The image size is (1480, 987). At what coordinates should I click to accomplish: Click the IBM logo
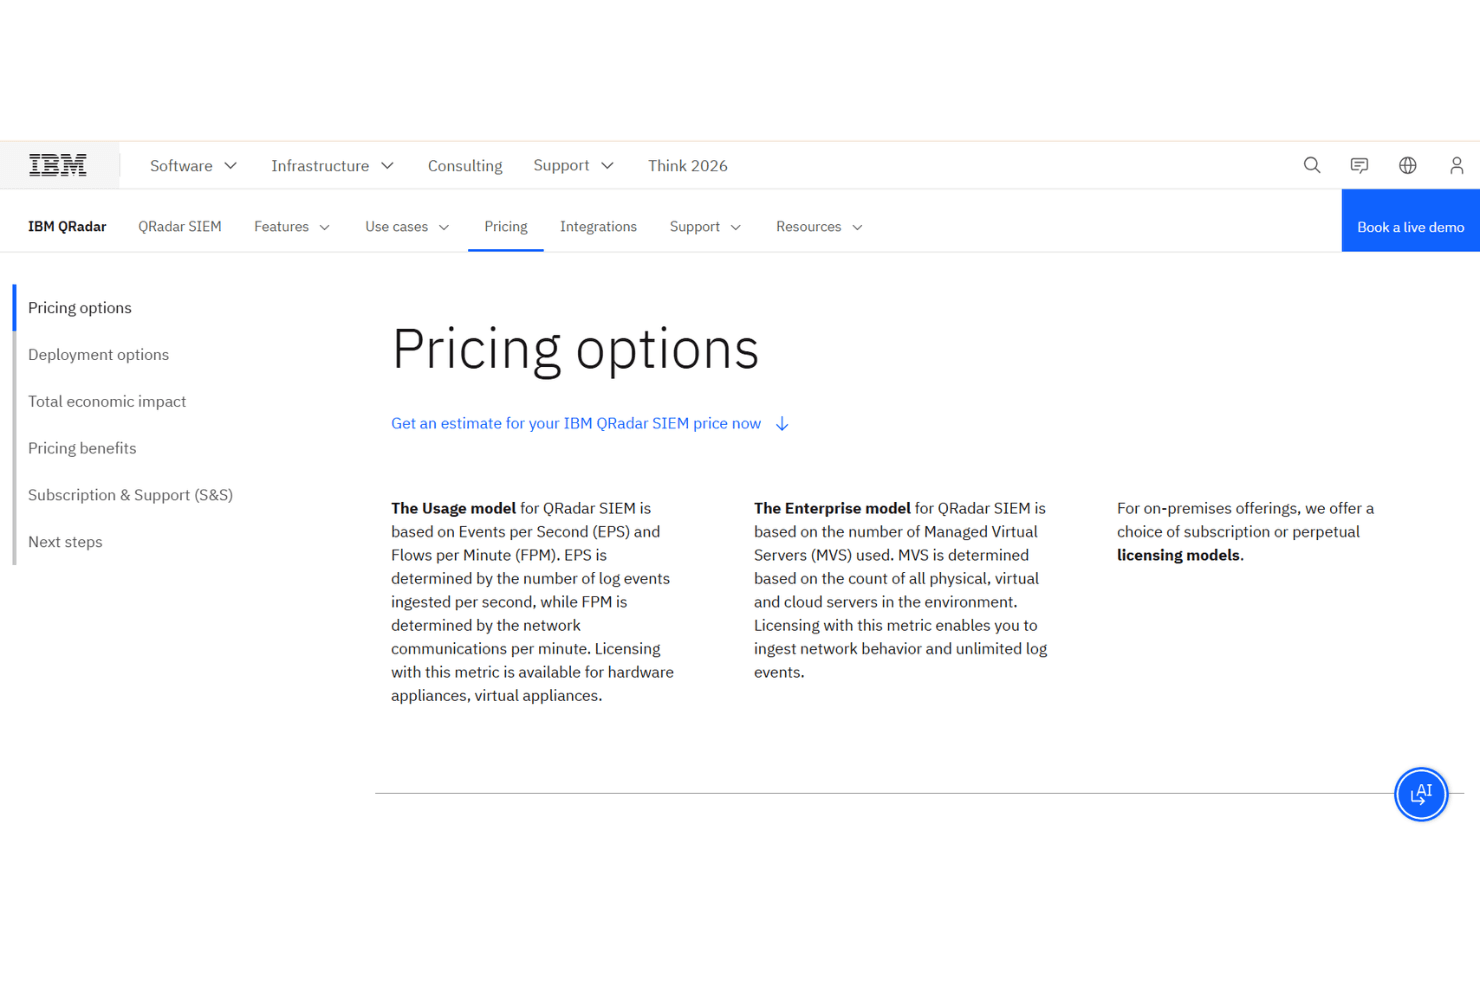point(58,165)
